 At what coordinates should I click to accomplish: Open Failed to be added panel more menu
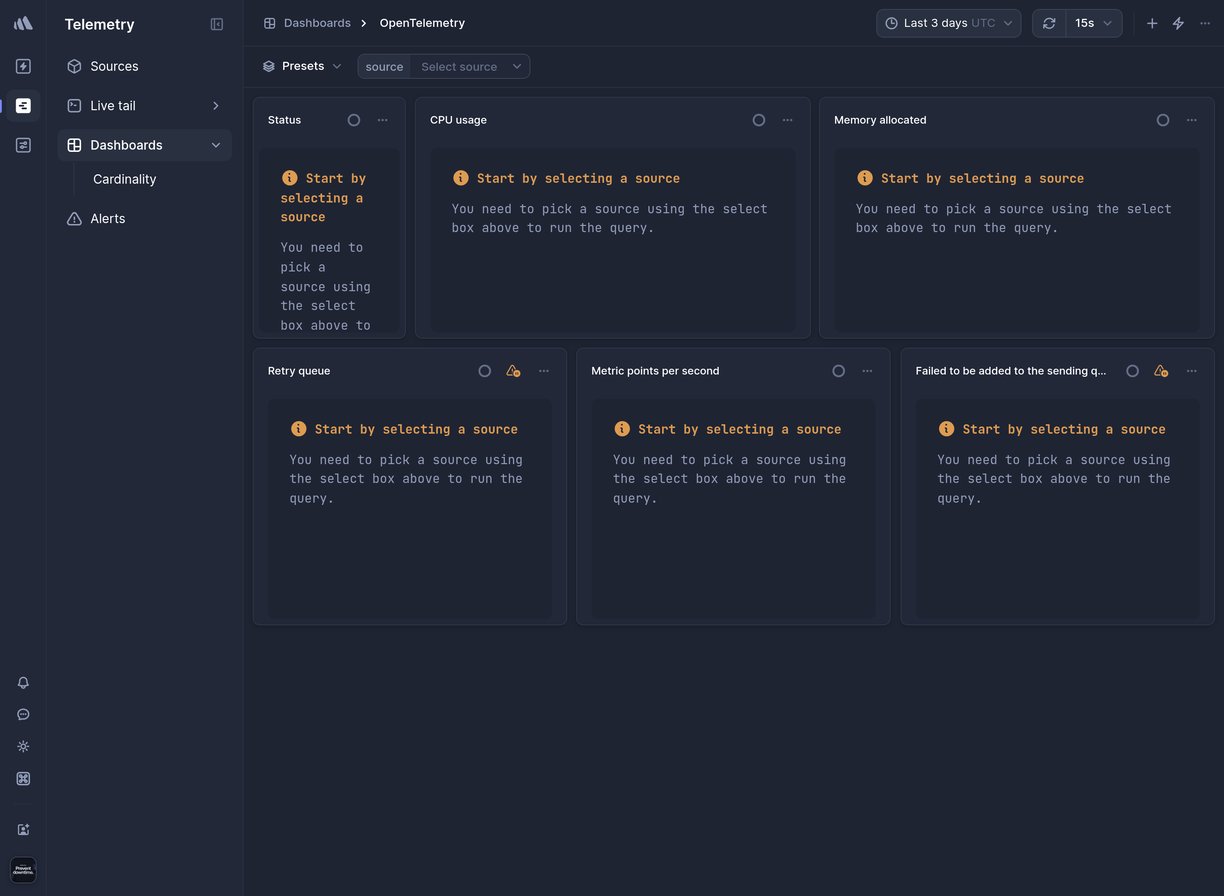[x=1192, y=371]
